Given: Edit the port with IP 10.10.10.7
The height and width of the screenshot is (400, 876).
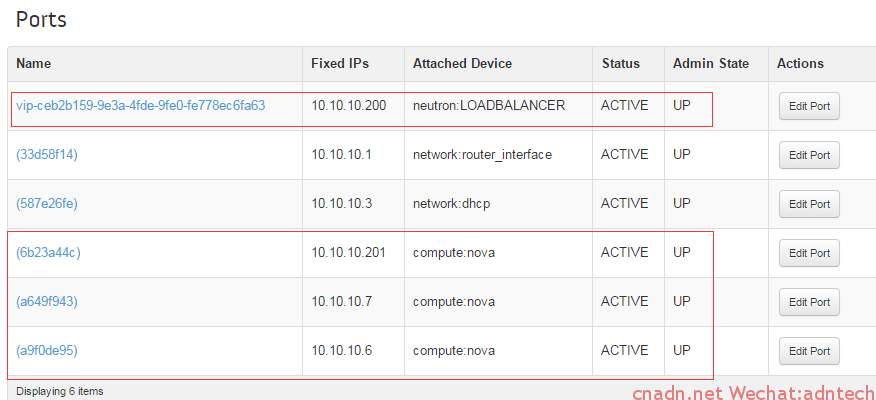Looking at the screenshot, I should click(x=810, y=302).
